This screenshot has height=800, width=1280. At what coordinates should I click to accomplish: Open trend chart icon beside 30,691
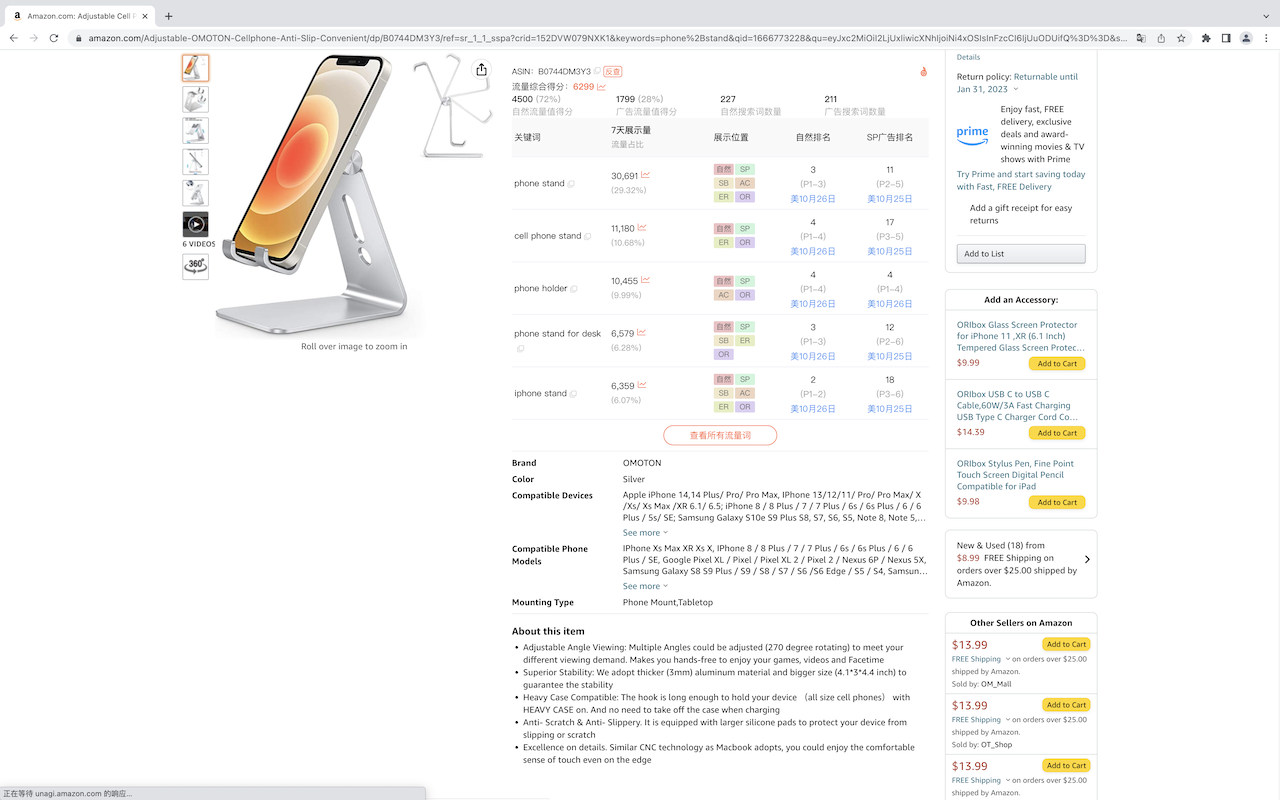coord(645,175)
